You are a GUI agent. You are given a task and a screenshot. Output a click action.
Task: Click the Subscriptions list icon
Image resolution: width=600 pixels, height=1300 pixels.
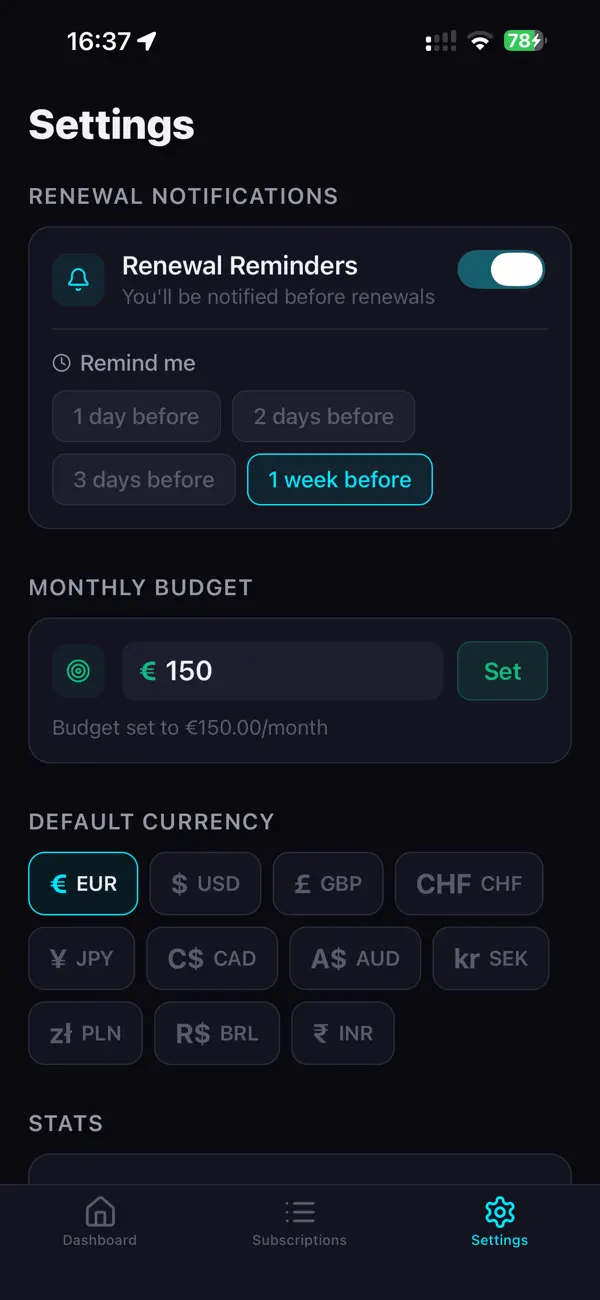[x=299, y=1211]
